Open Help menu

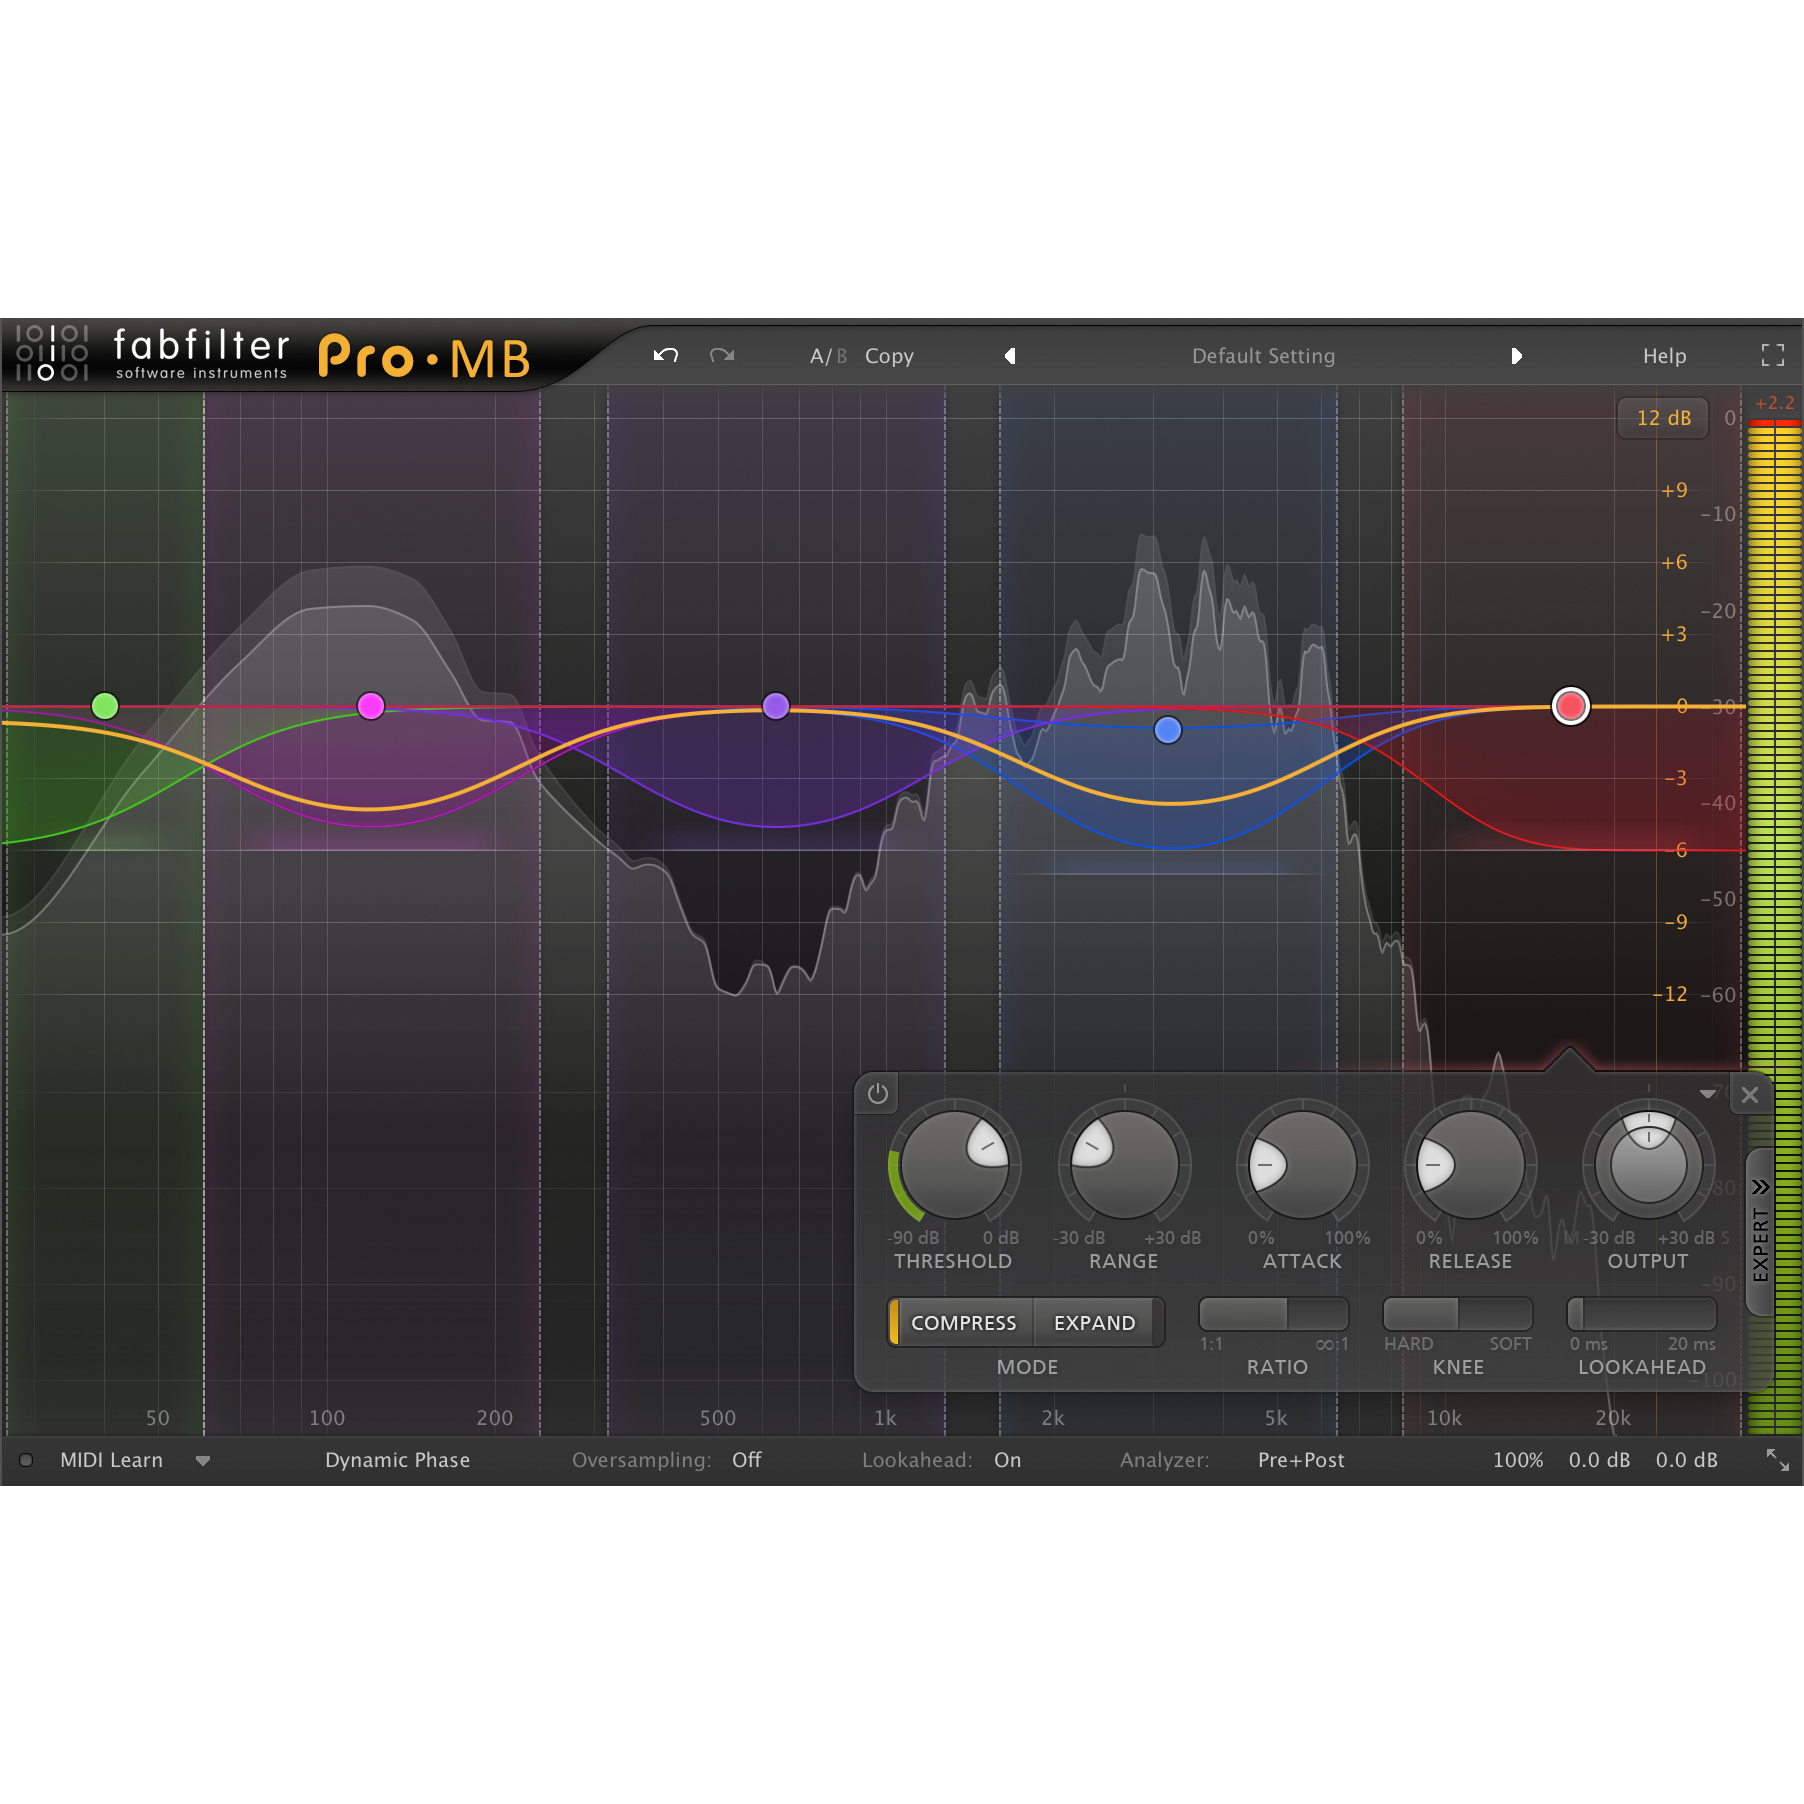click(x=1664, y=356)
